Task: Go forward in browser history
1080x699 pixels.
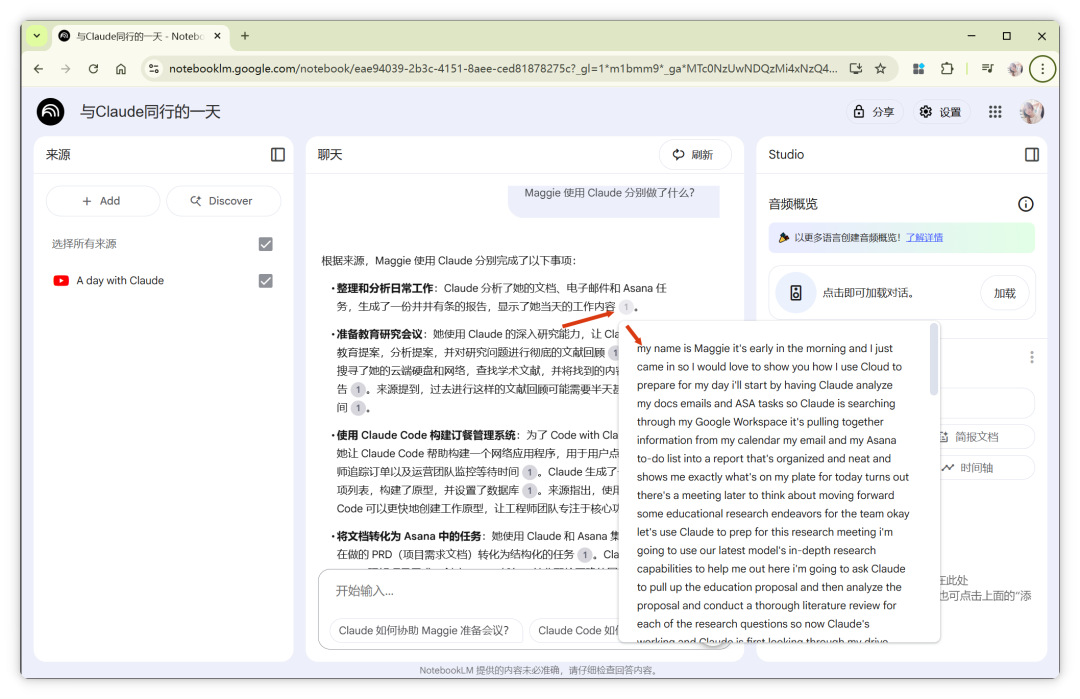Action: (x=65, y=68)
